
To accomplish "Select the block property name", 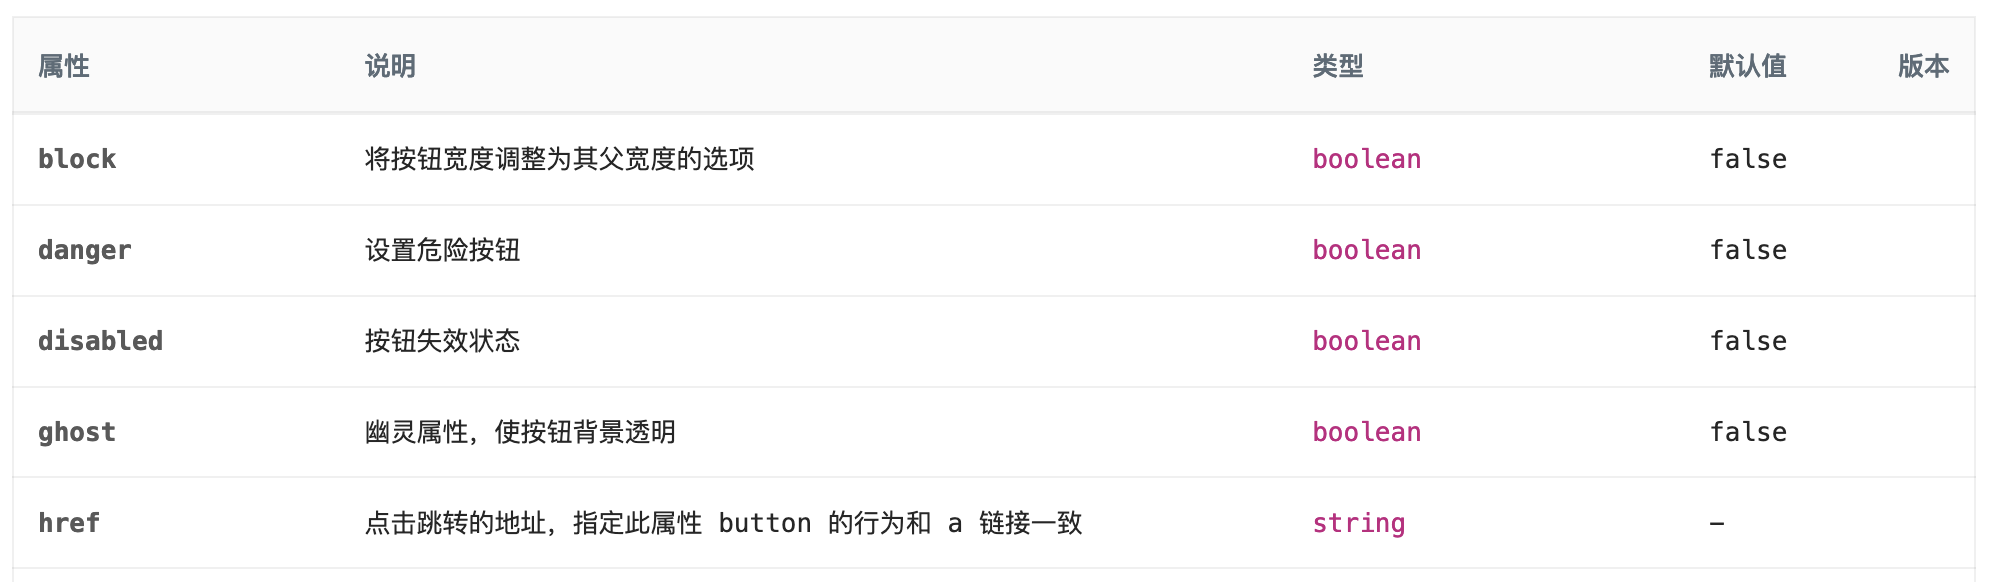I will point(77,159).
